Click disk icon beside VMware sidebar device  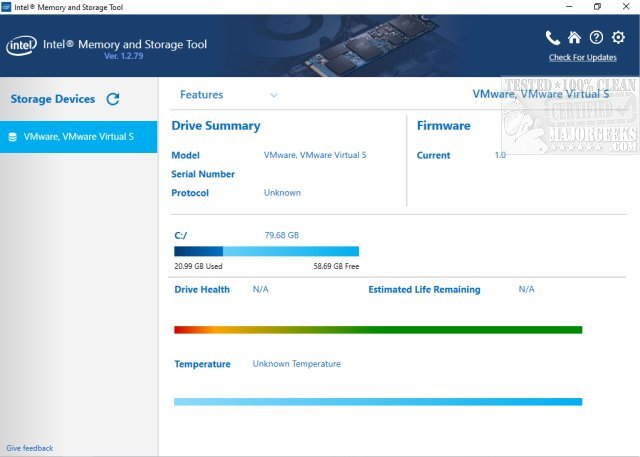click(12, 137)
